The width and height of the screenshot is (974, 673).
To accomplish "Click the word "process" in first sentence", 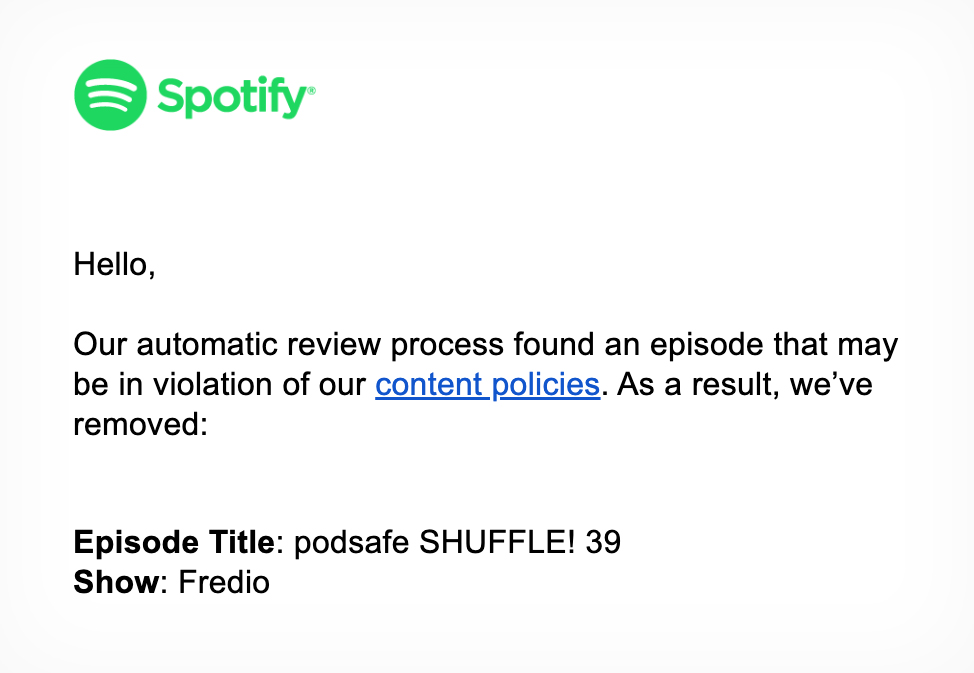I will pos(447,346).
